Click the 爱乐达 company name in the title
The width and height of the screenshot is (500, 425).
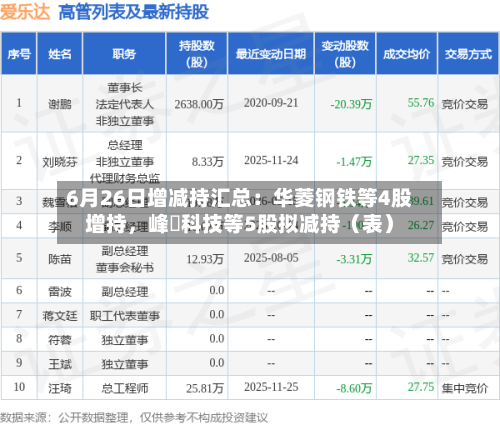[x=25, y=12]
